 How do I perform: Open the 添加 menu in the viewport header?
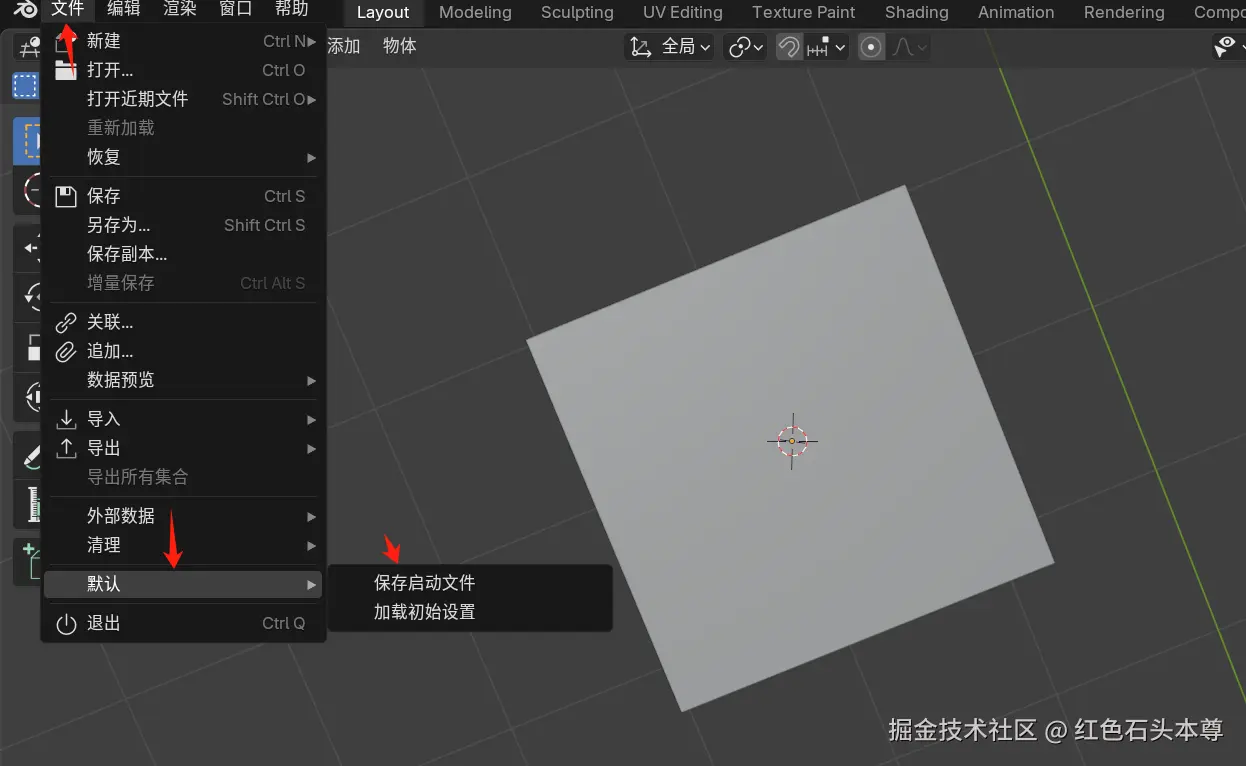pyautogui.click(x=344, y=46)
